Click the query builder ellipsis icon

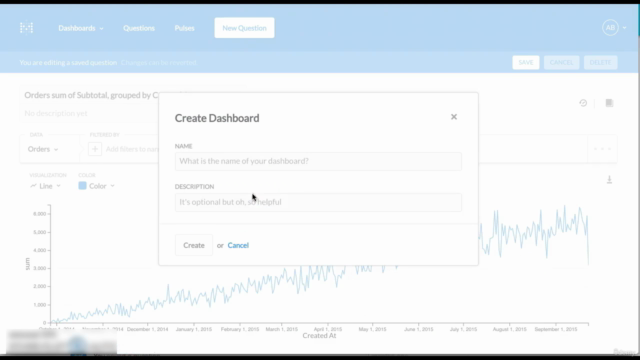point(602,149)
